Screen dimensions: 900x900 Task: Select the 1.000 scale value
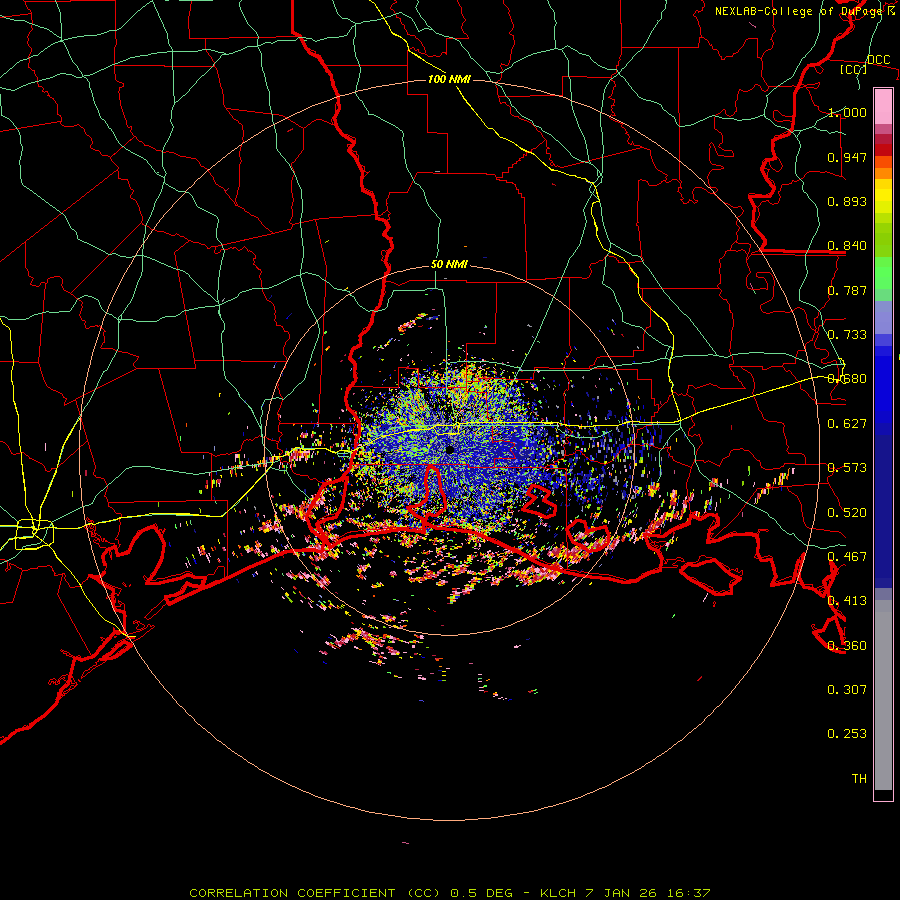847,112
